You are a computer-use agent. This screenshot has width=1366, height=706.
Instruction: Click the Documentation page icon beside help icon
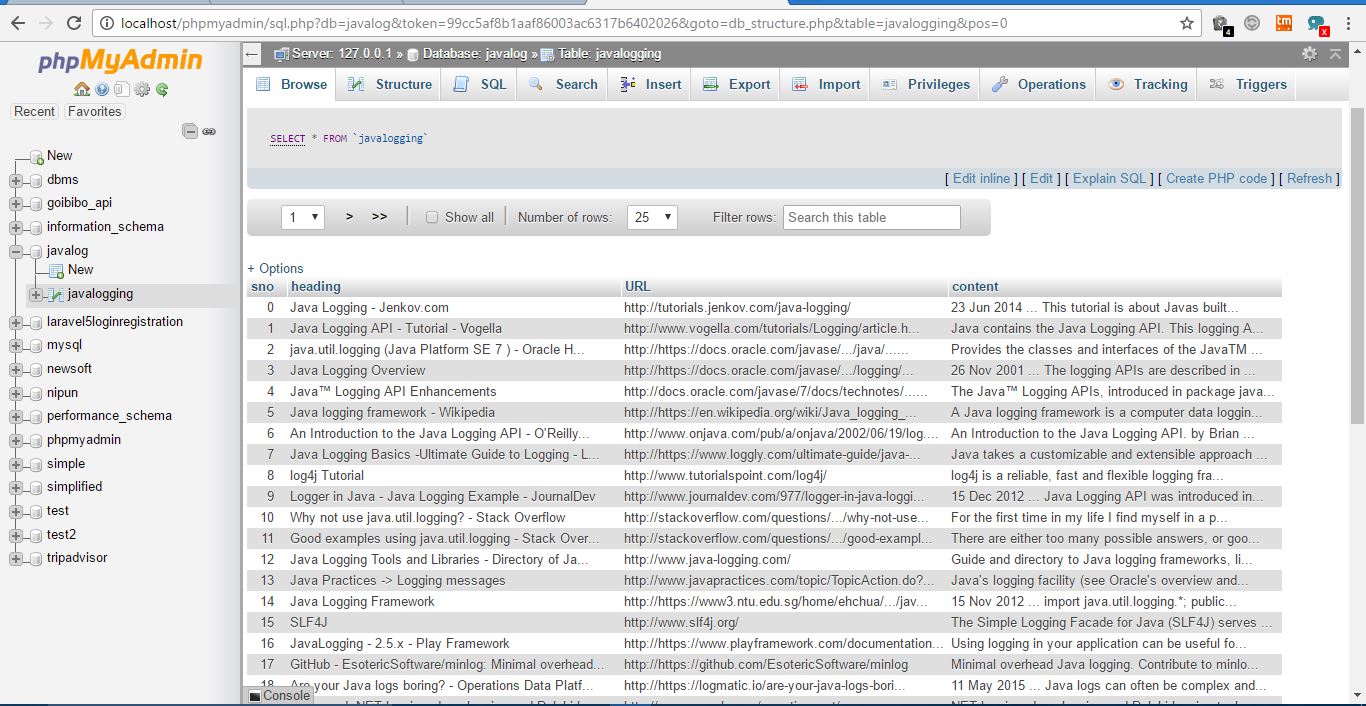click(122, 90)
